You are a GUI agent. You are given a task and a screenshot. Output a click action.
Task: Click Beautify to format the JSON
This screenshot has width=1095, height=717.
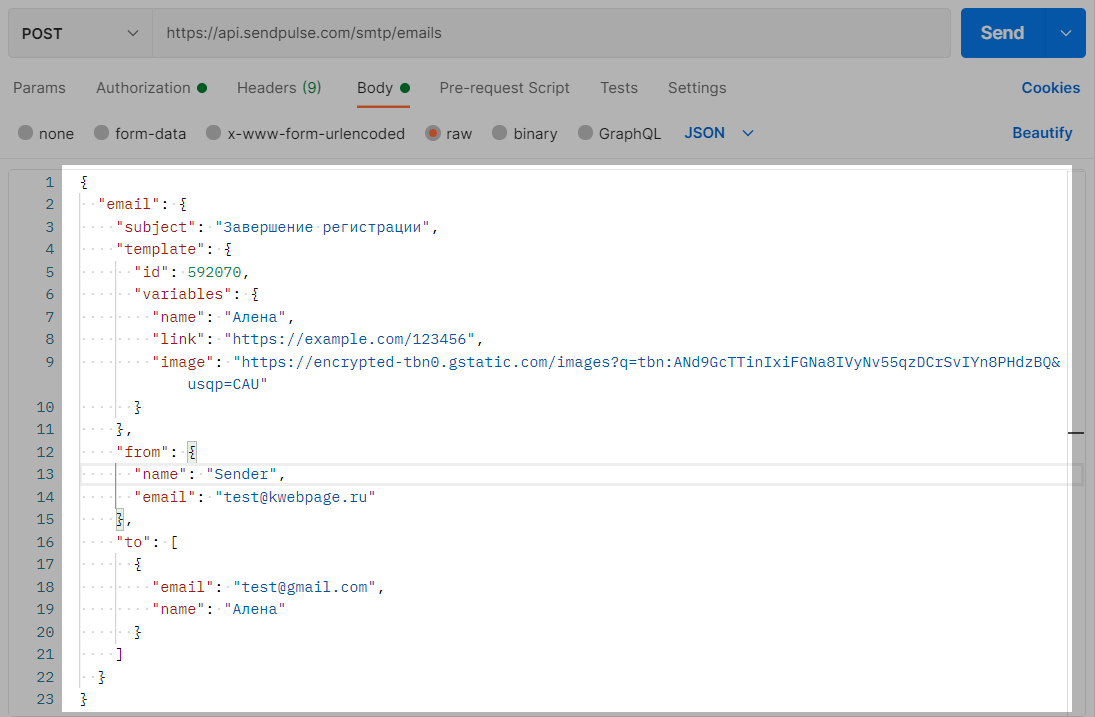click(1042, 133)
